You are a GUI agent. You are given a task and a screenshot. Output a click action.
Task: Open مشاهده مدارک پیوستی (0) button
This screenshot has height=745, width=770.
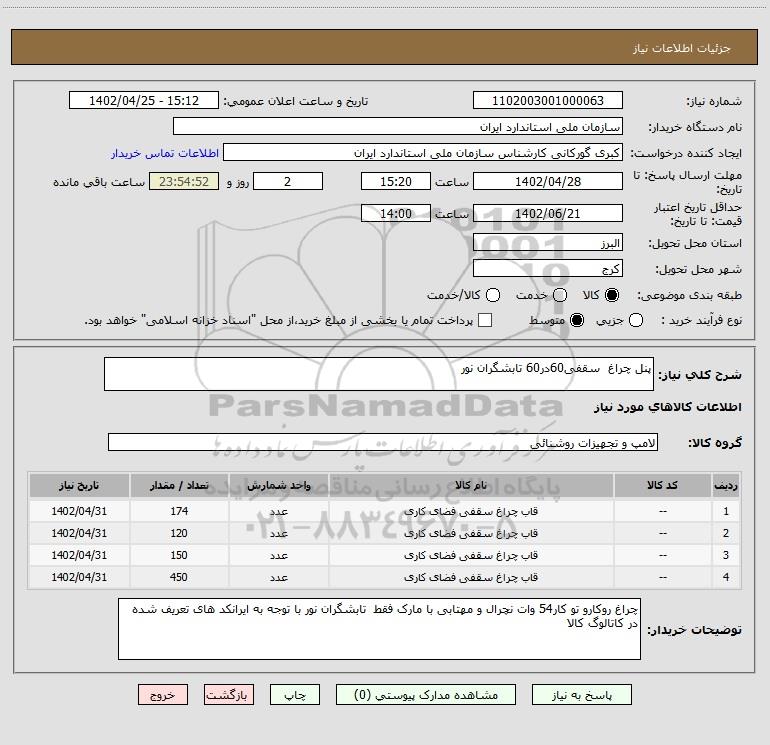point(426,695)
